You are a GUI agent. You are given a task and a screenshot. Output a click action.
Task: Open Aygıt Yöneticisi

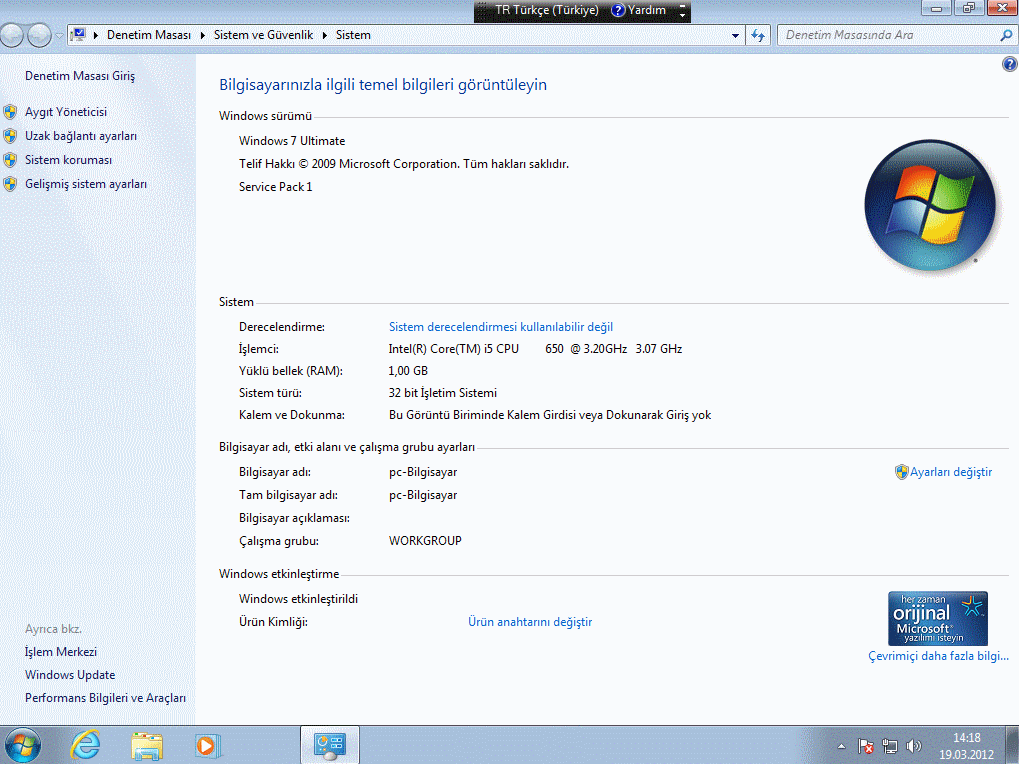pyautogui.click(x=66, y=112)
